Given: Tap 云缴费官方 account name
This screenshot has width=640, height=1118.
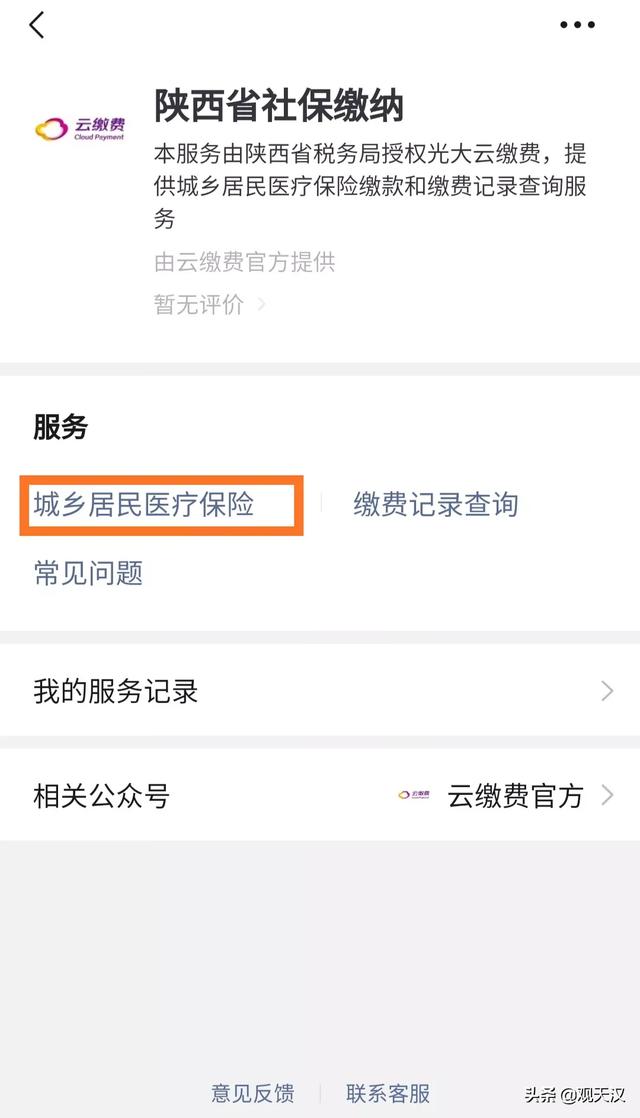Looking at the screenshot, I should point(515,795).
